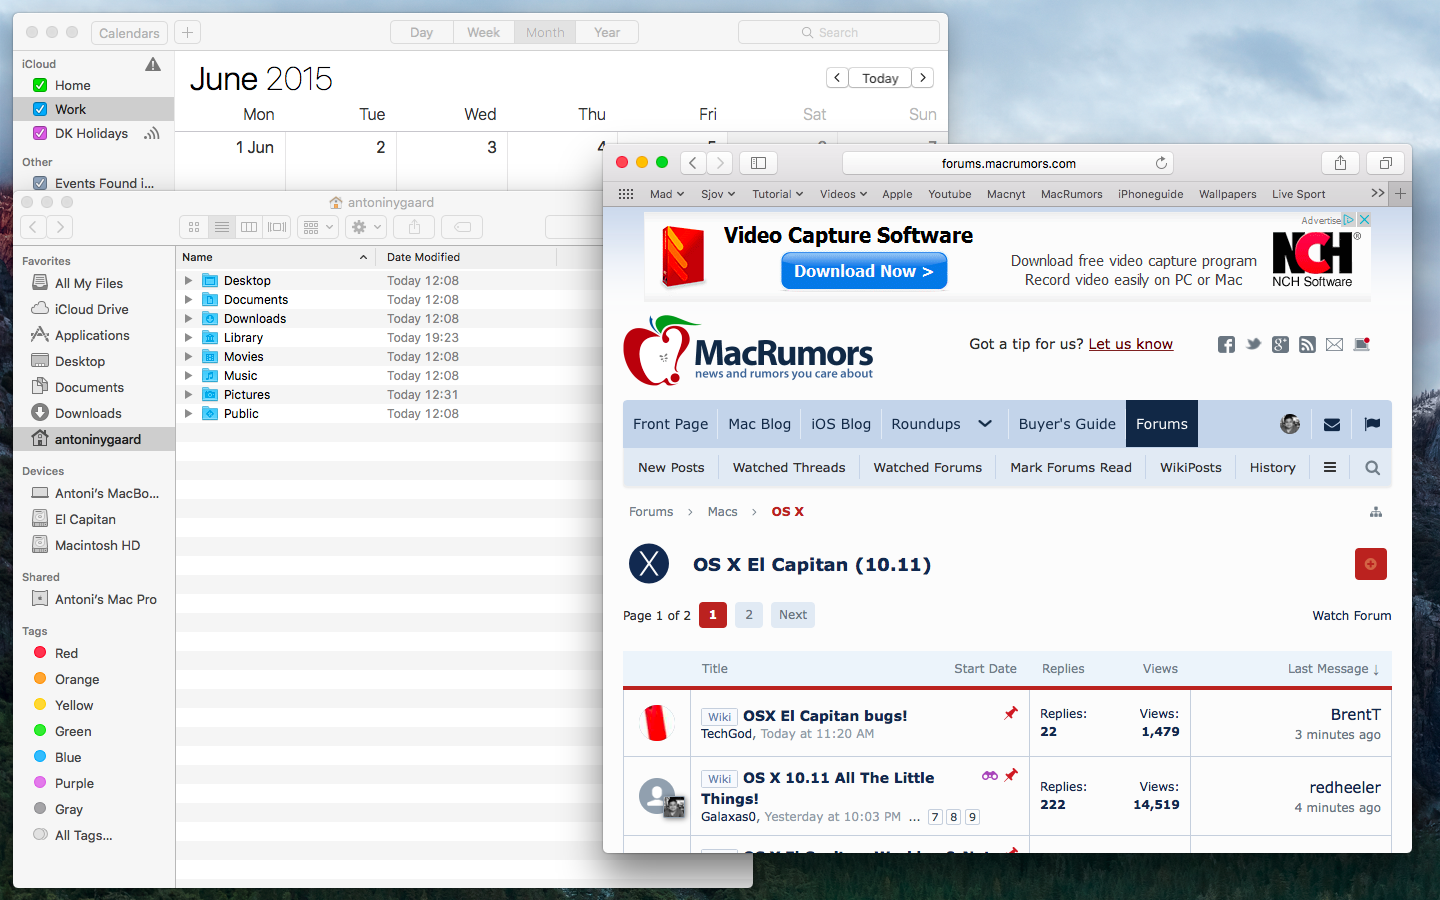Open the MacRumors Google Plus icon
1440x900 pixels.
click(1280, 344)
